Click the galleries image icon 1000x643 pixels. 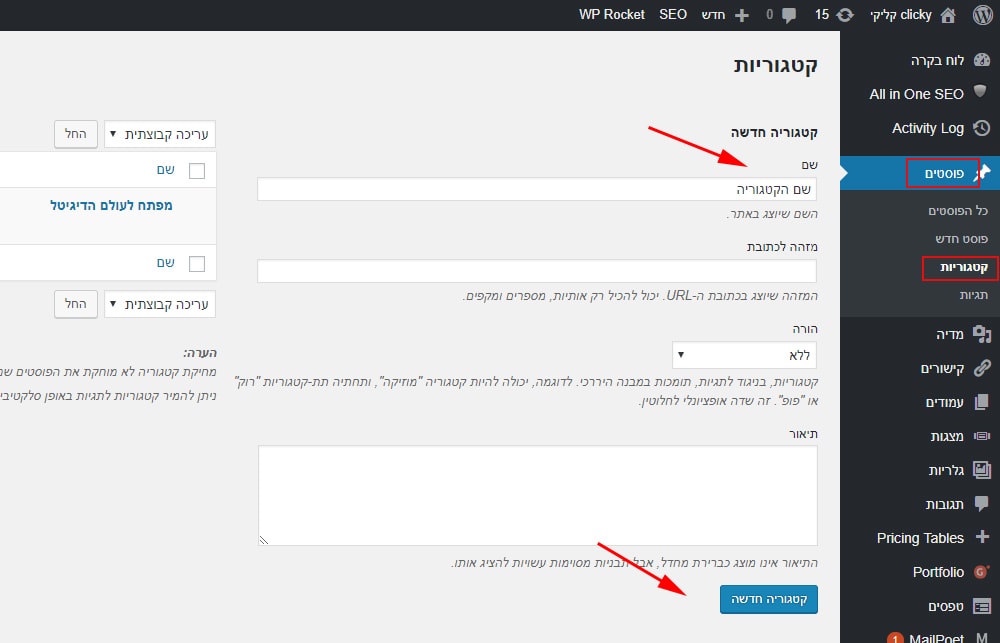coord(982,470)
